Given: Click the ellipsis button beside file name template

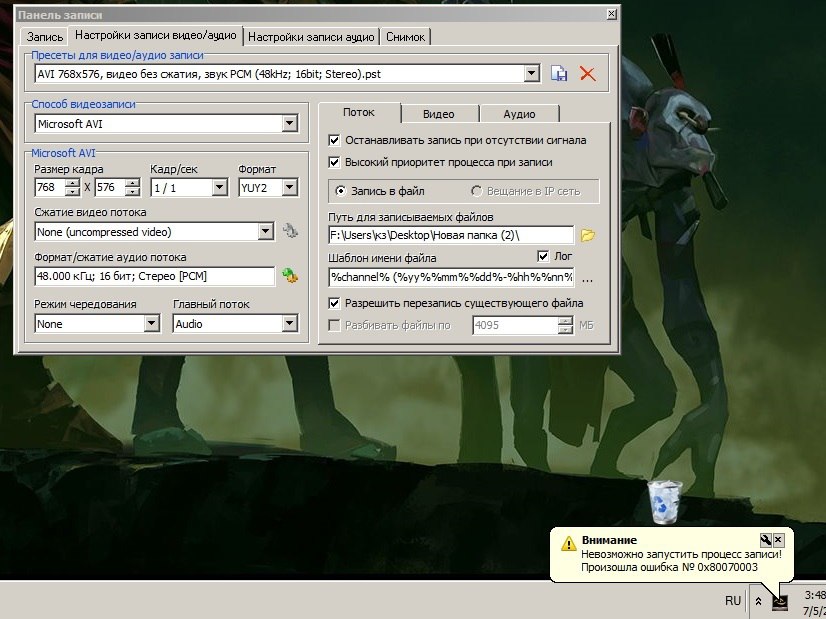Looking at the screenshot, I should pos(588,278).
